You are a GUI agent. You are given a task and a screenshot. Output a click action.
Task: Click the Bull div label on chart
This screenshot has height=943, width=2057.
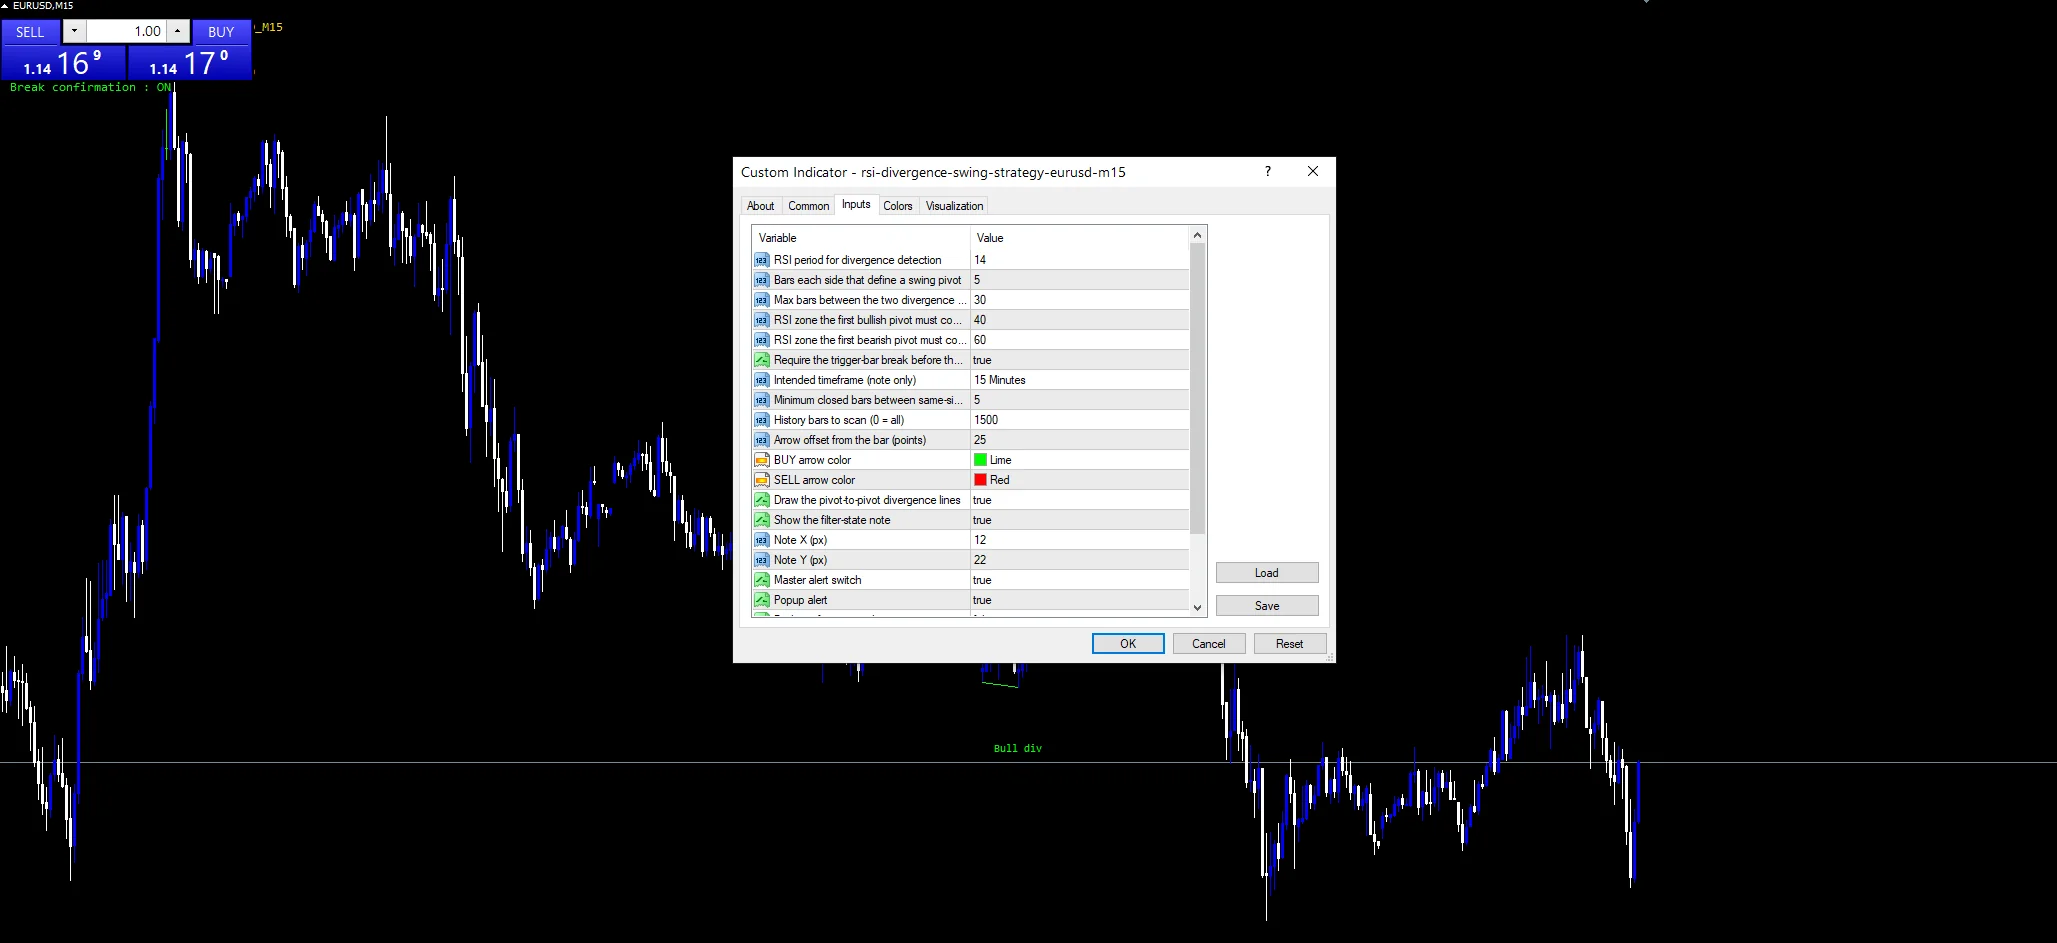coord(1018,748)
